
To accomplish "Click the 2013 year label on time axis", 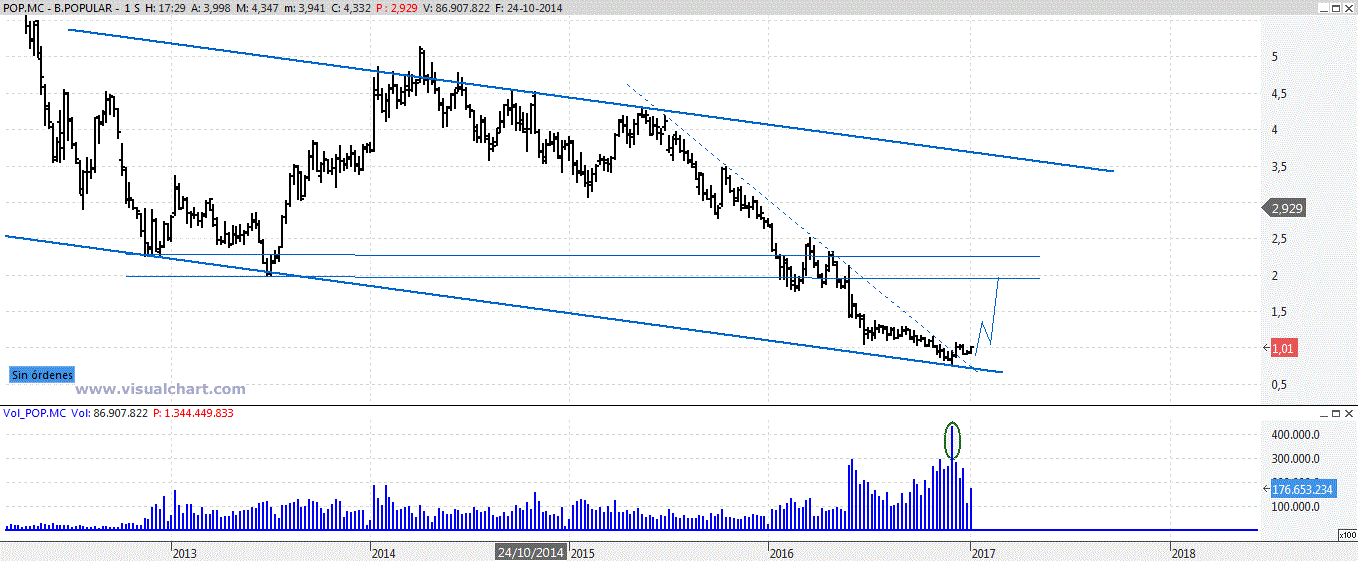I will (x=183, y=552).
